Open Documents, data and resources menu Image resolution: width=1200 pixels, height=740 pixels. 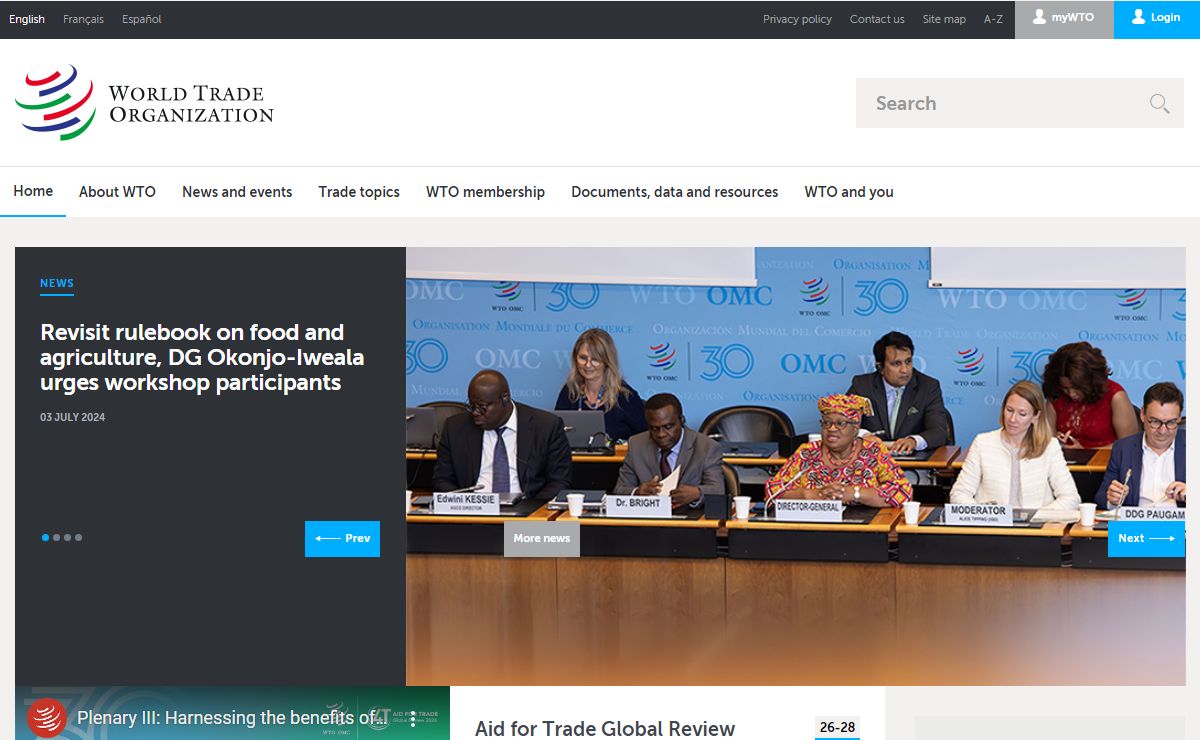[x=674, y=192]
